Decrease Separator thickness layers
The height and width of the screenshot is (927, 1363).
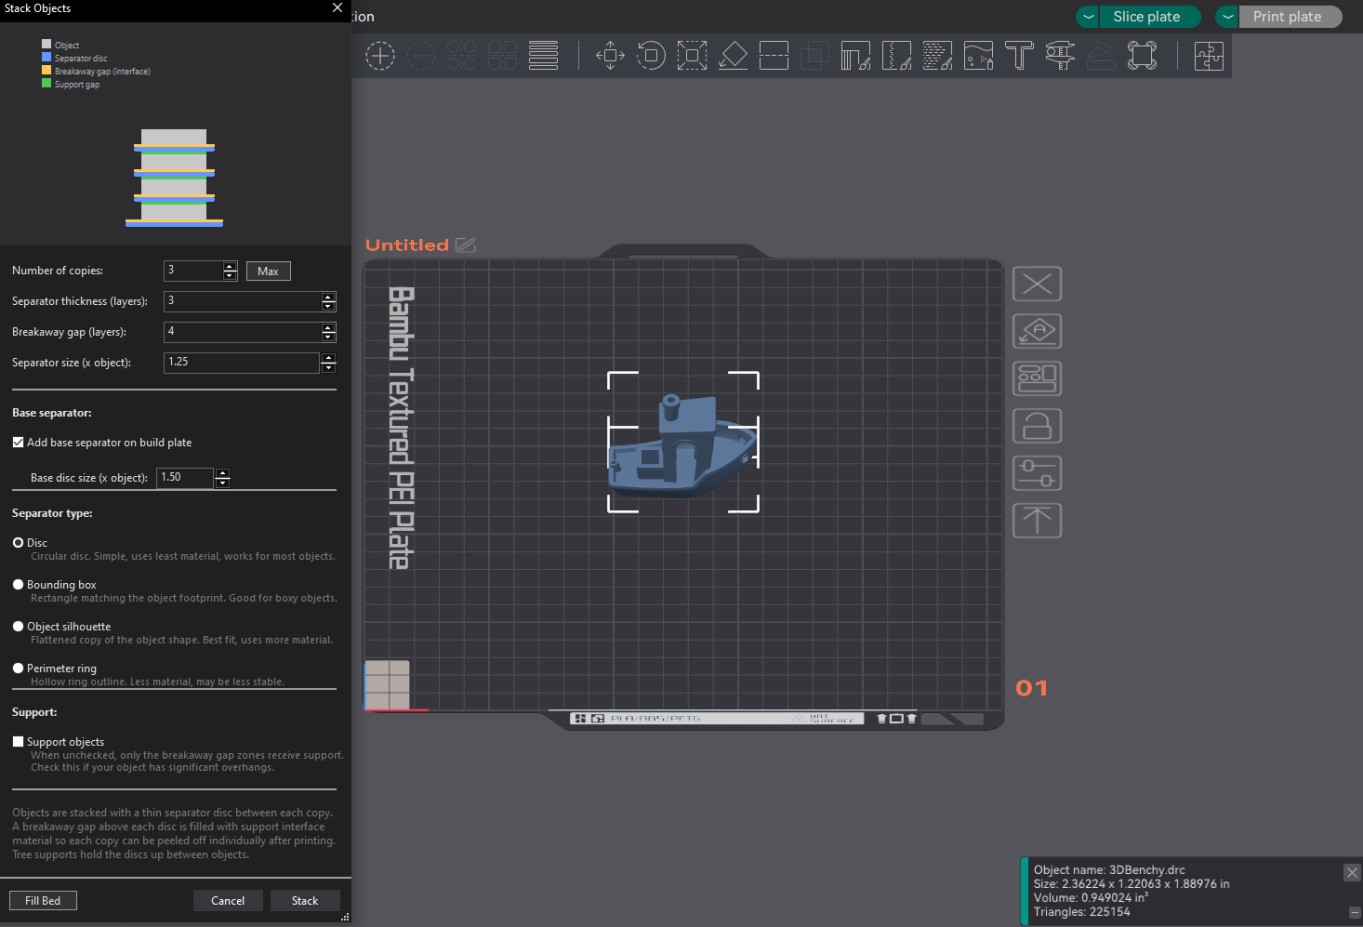(328, 306)
